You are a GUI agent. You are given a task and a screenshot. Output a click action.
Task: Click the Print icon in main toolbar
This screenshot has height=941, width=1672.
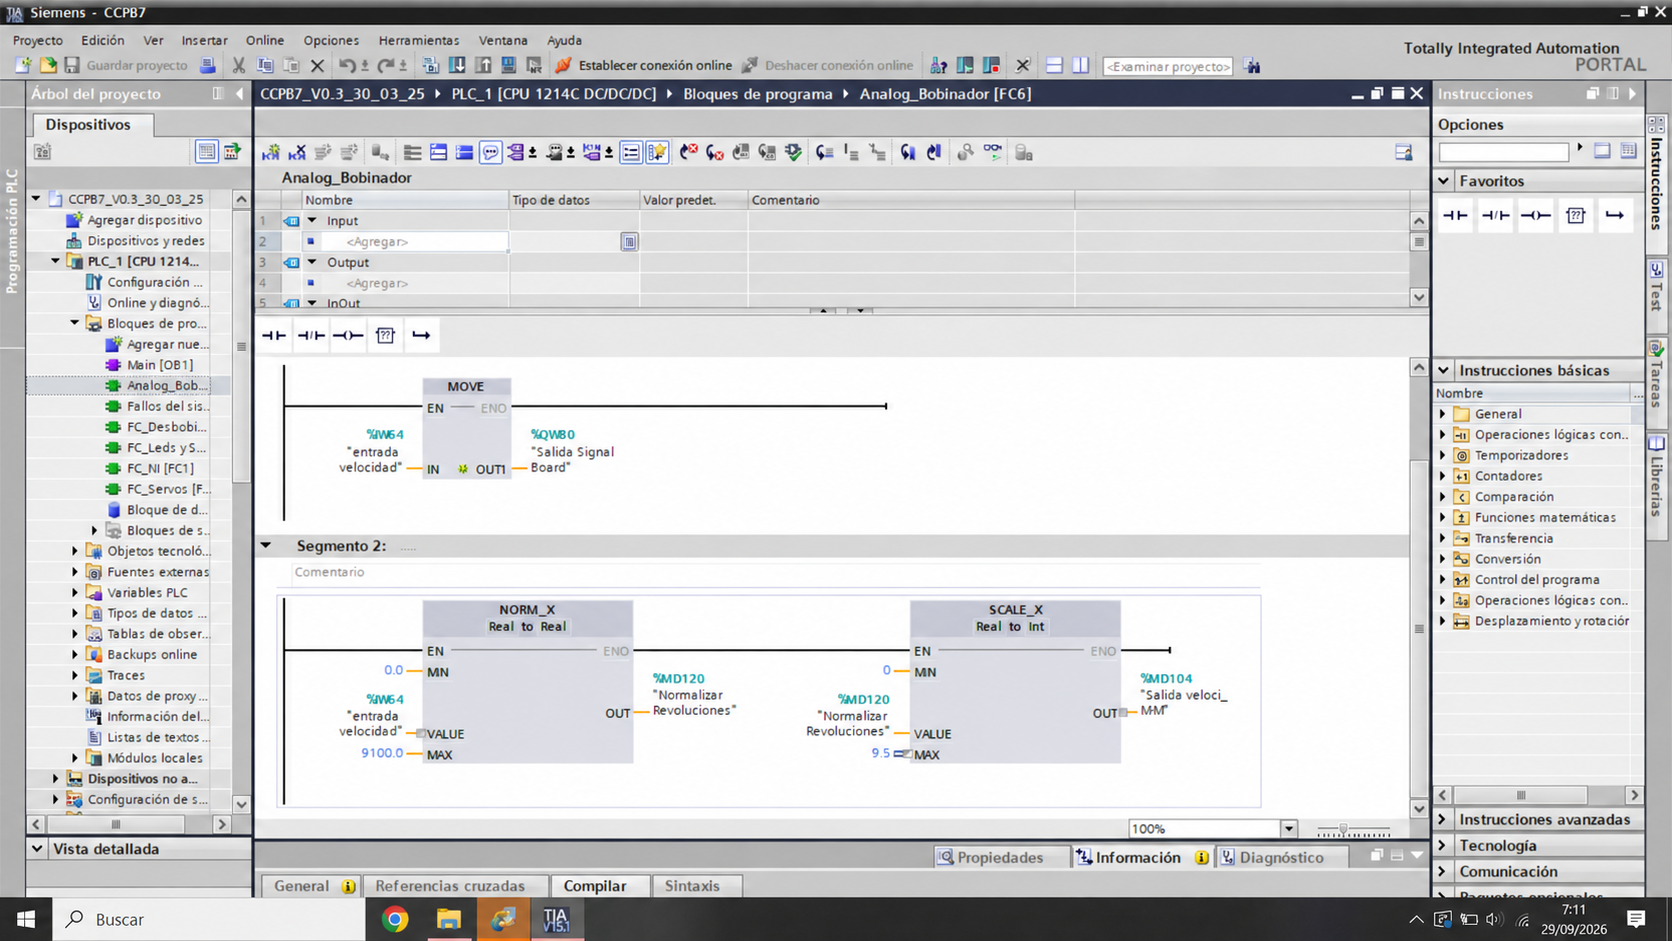point(207,65)
